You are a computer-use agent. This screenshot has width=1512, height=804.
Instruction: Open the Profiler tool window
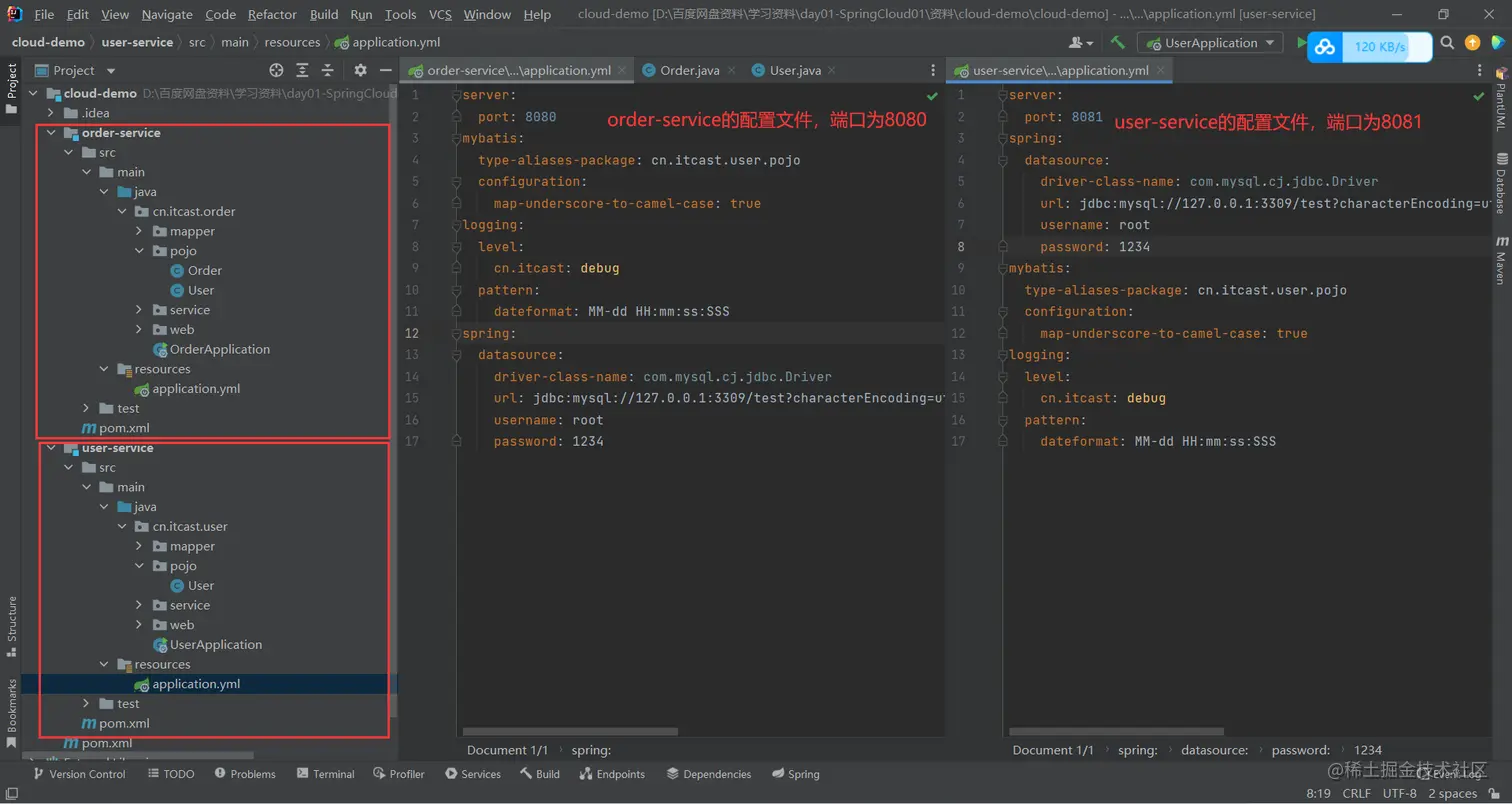pyautogui.click(x=399, y=774)
